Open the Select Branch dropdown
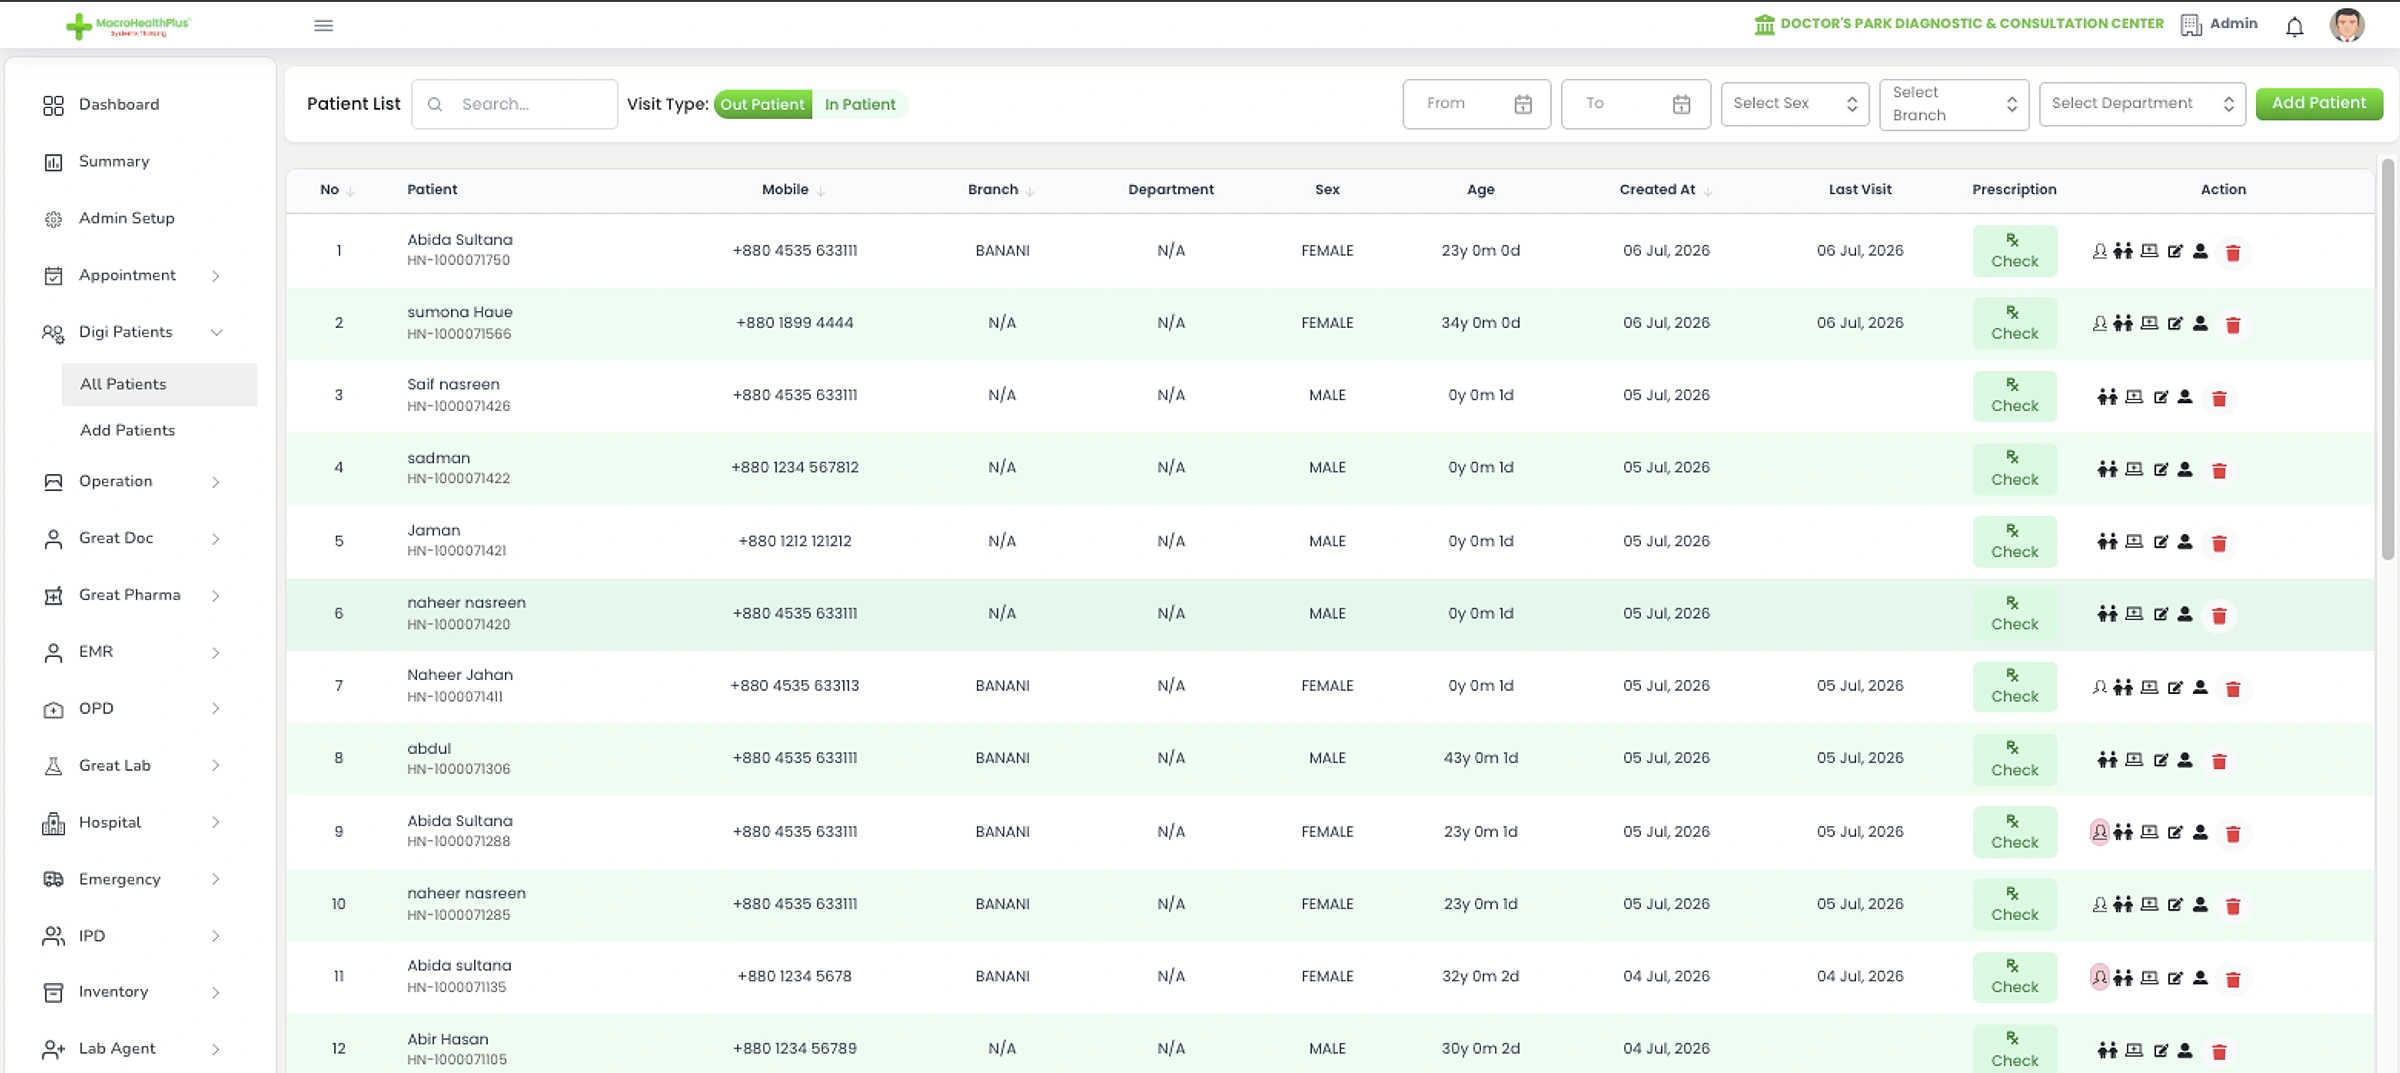This screenshot has width=2400, height=1073. [x=1953, y=104]
